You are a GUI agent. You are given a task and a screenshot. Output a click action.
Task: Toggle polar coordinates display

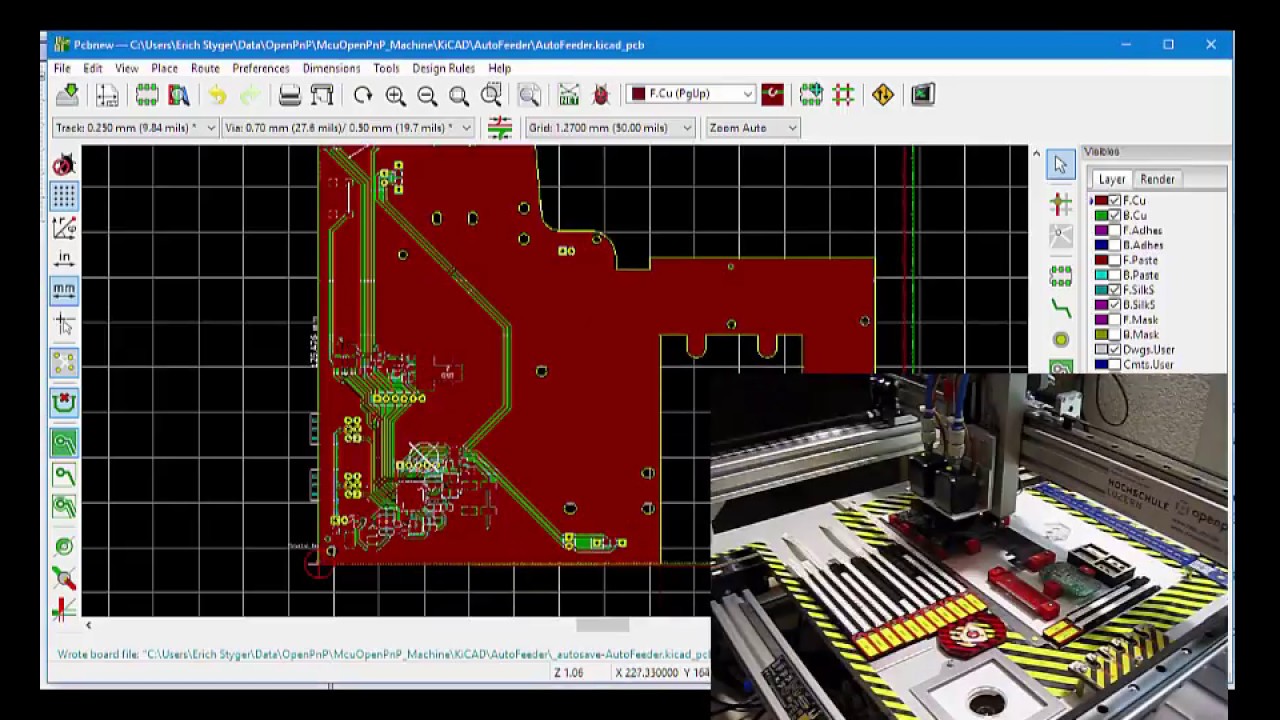[x=64, y=227]
